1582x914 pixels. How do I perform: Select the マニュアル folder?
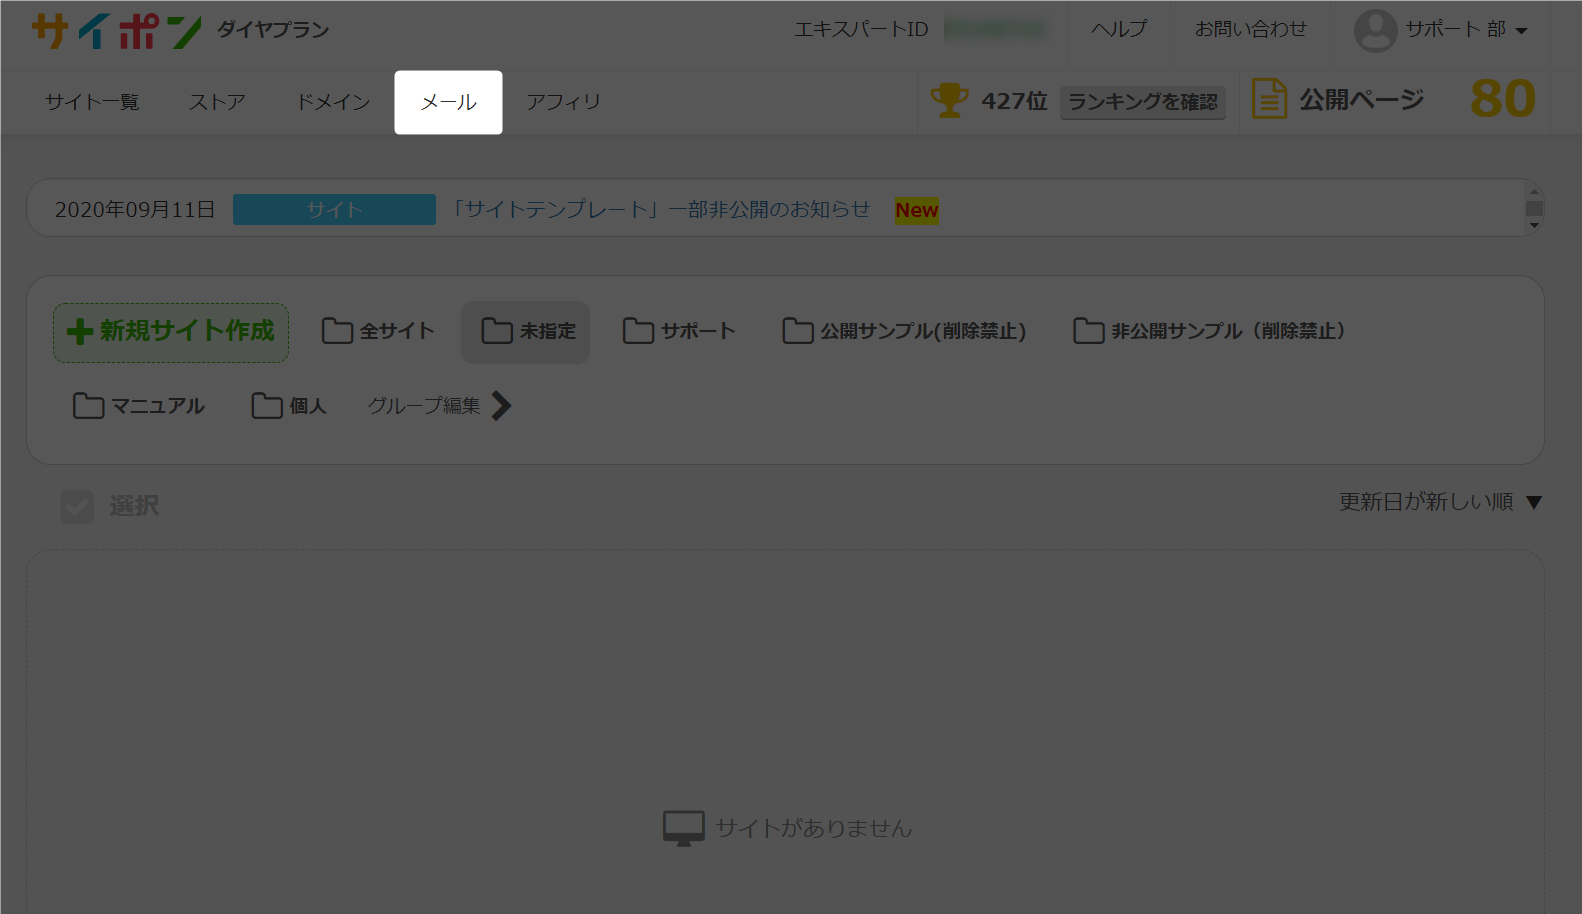coord(139,406)
